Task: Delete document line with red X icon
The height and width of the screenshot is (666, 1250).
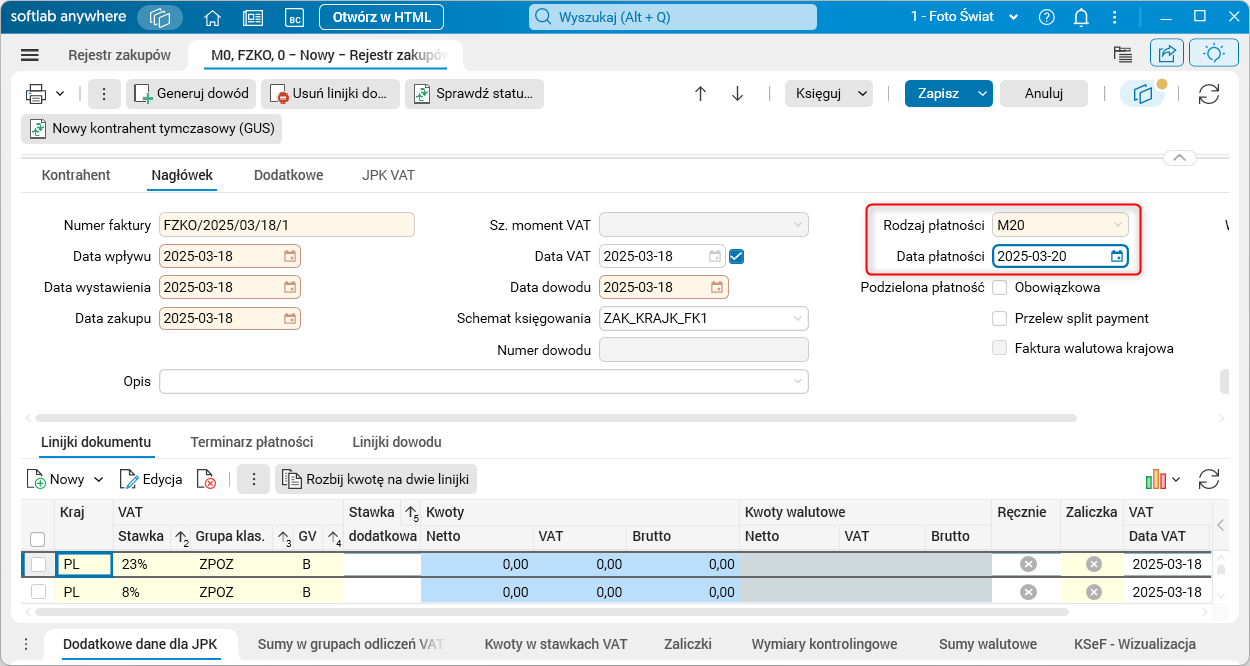Action: click(206, 479)
